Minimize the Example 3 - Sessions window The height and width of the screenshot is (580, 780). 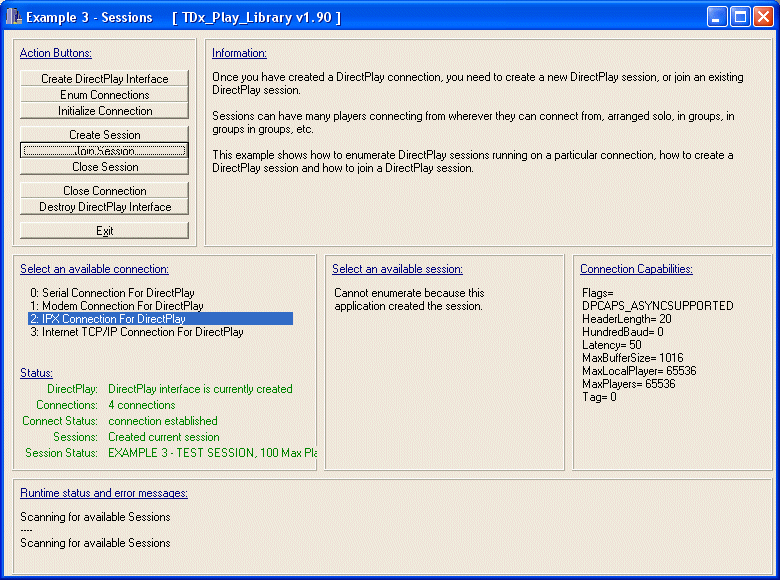(716, 17)
